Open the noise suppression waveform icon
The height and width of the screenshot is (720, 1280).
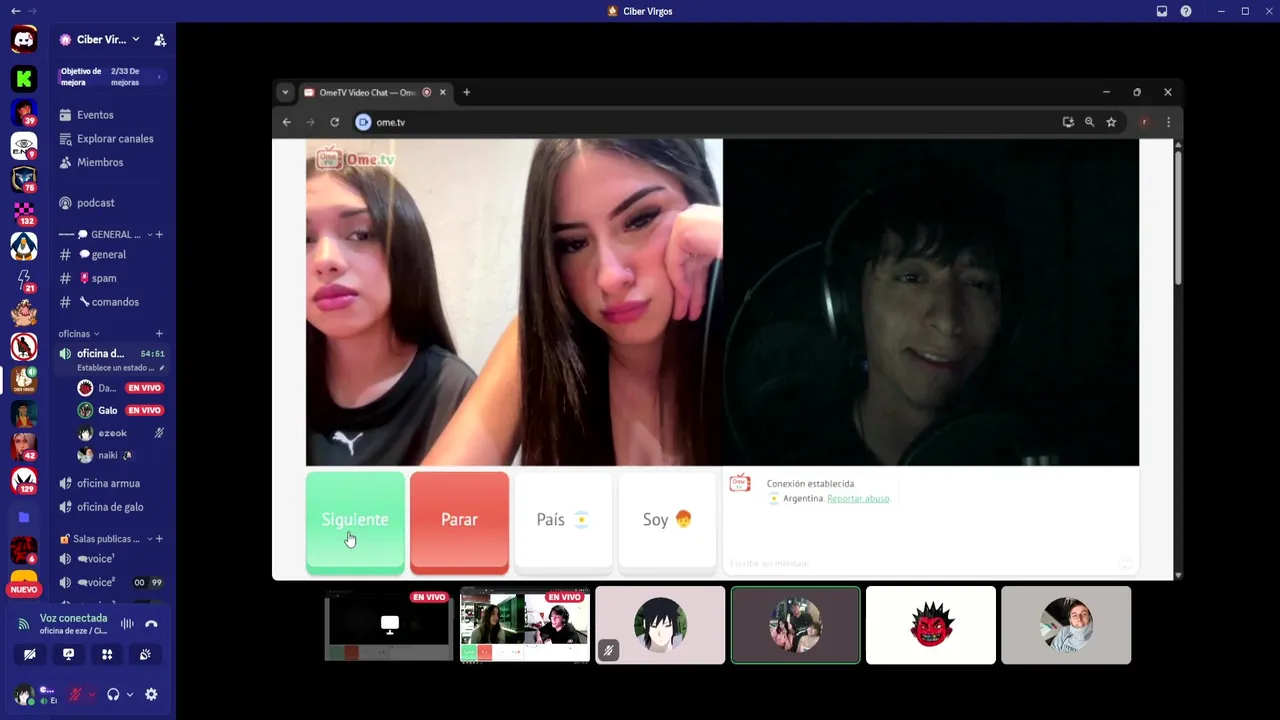pyautogui.click(x=127, y=624)
